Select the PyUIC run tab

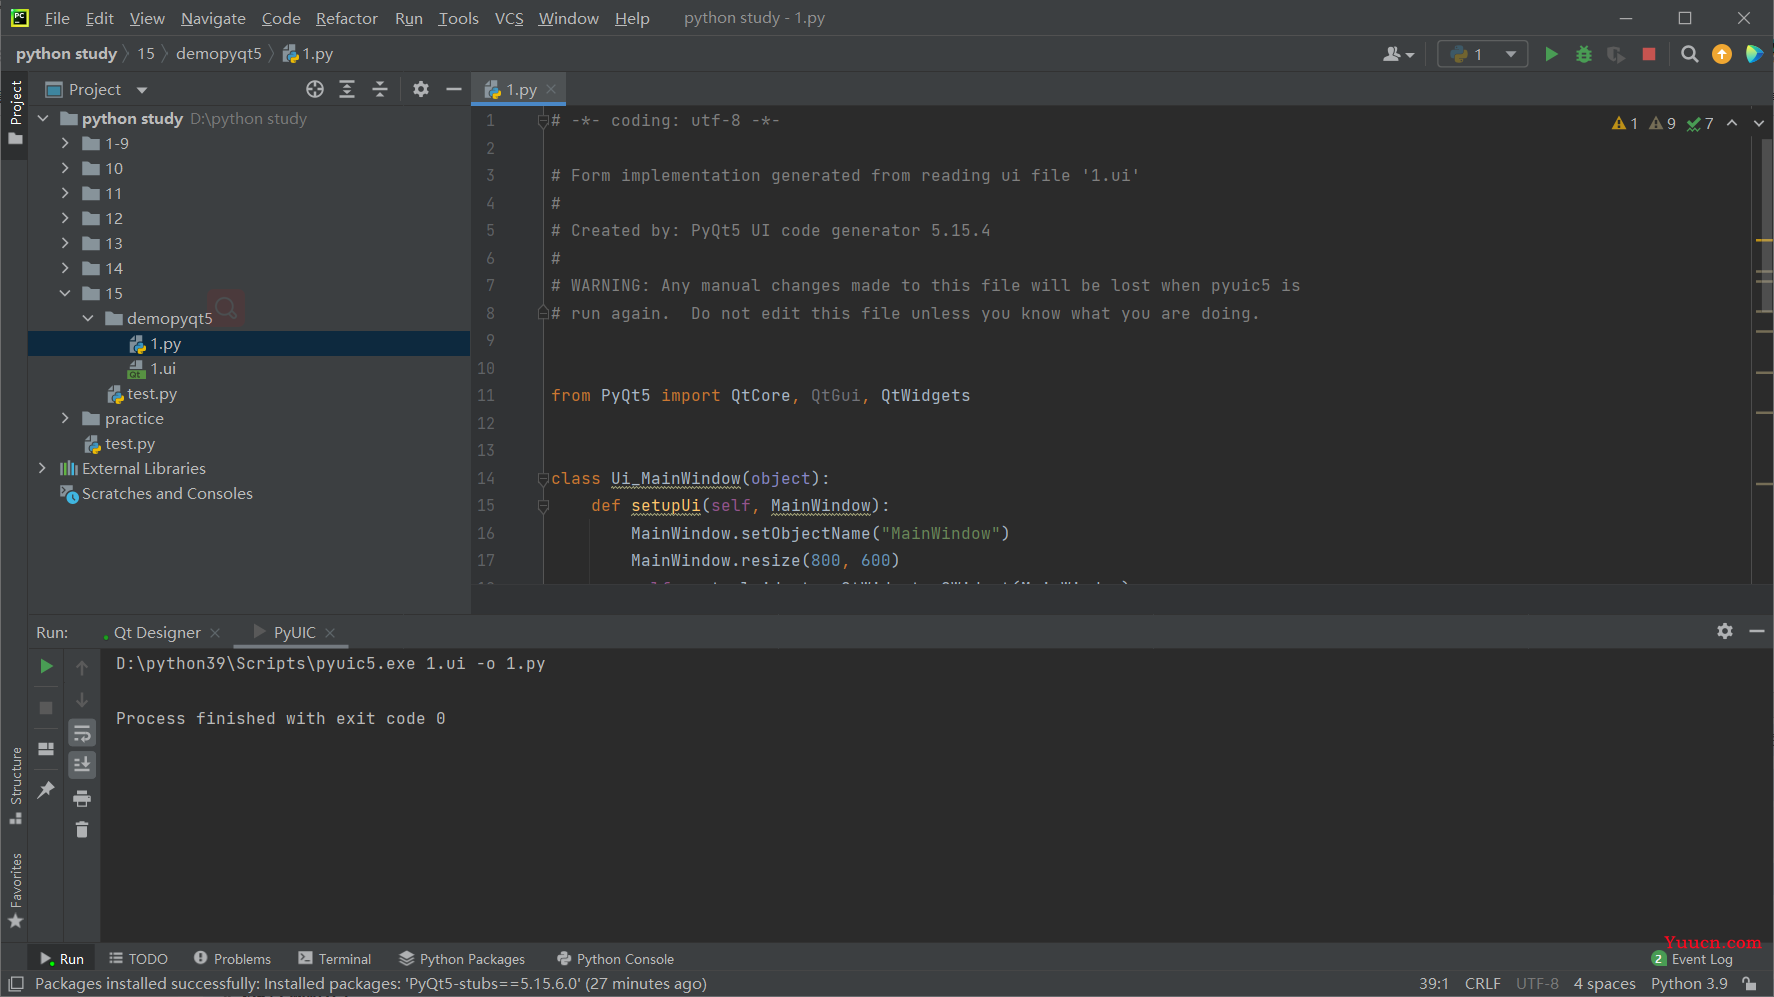[294, 632]
